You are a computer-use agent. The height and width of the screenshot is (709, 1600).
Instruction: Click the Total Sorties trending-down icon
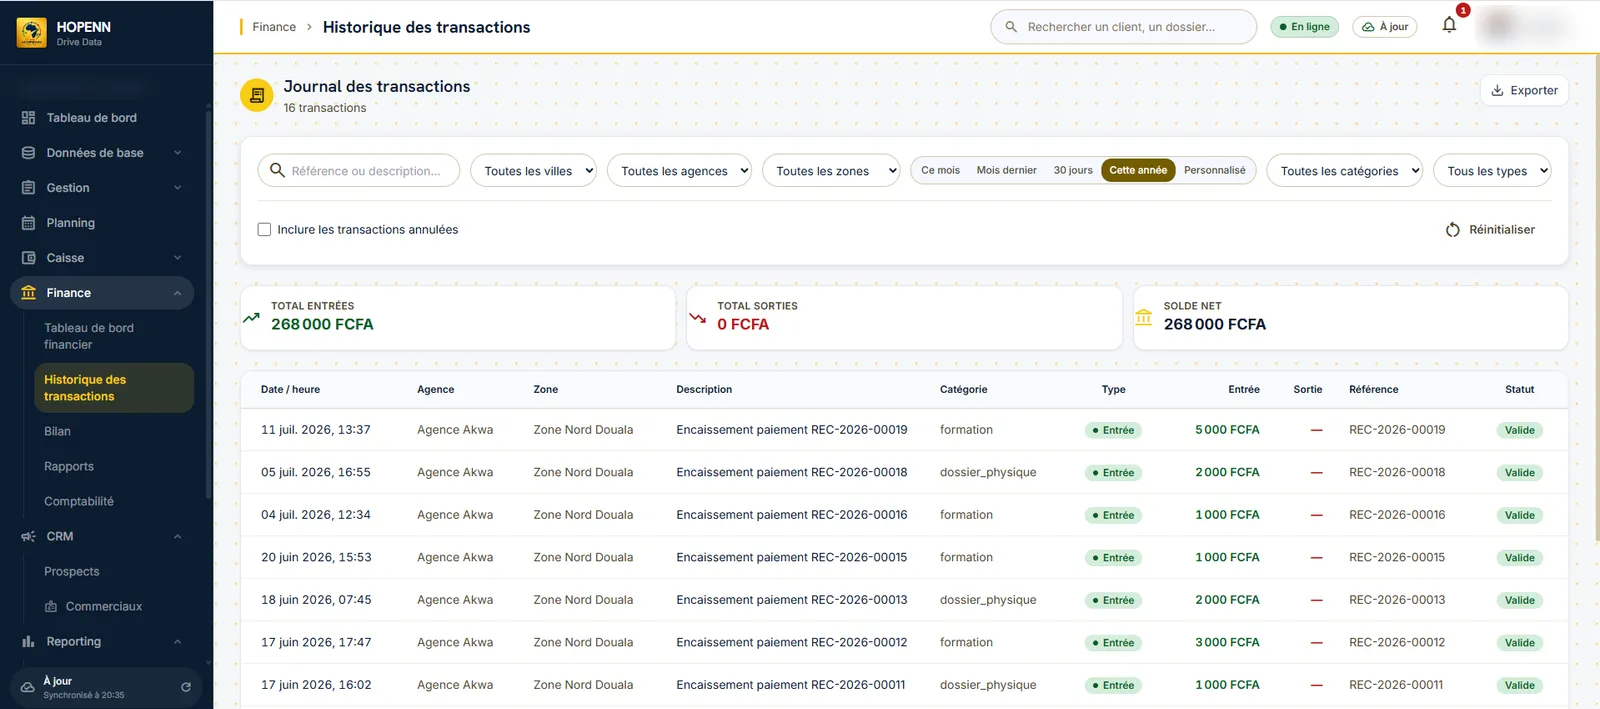(697, 318)
